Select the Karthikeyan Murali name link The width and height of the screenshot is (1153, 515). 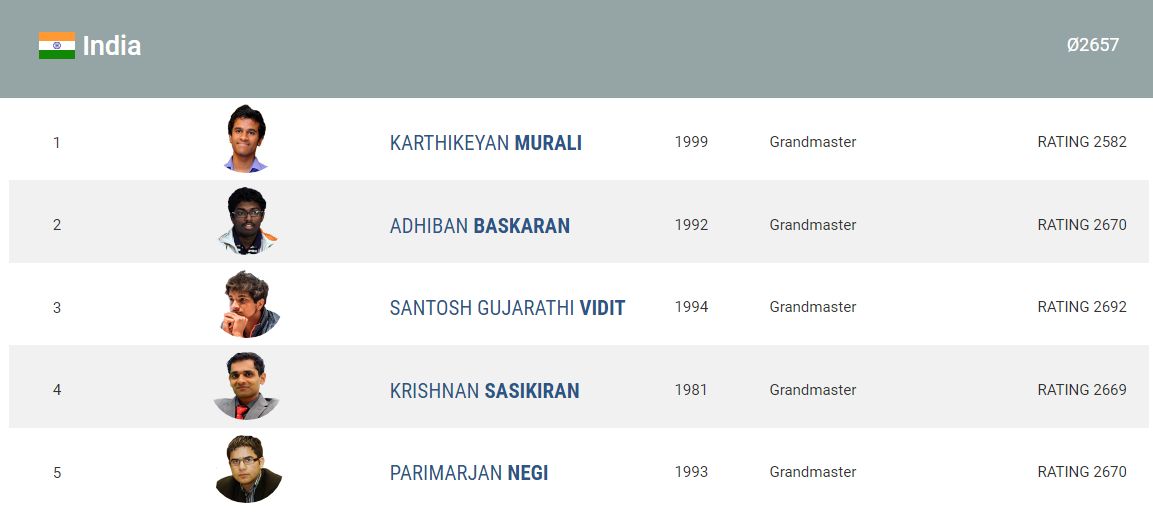tap(485, 143)
